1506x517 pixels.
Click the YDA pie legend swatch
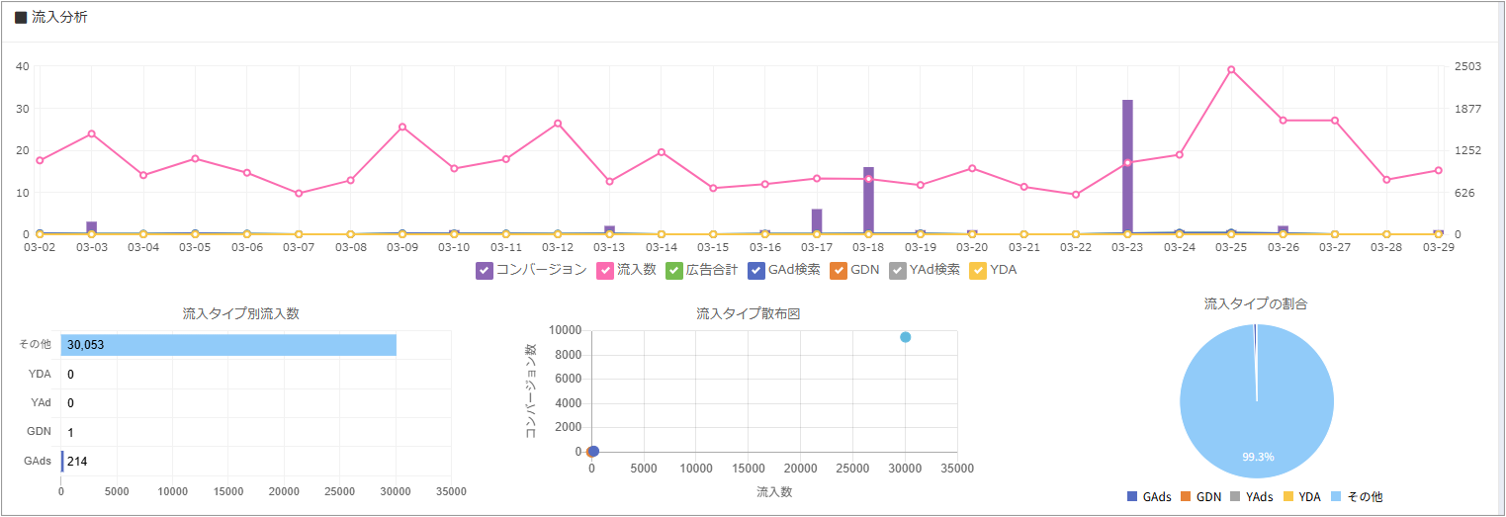click(1290, 497)
